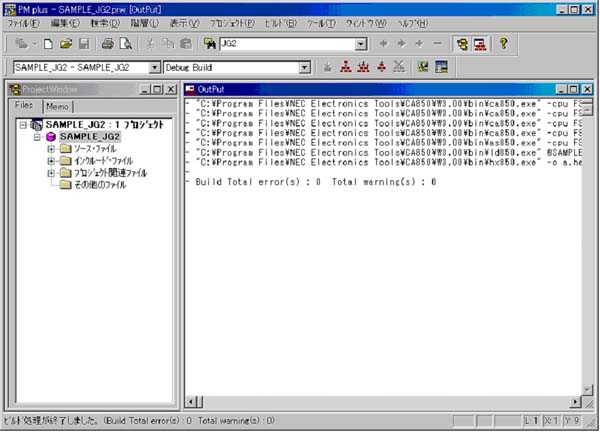Toggle the Project Window display icon
Viewport: 600px width, 432px height.
coord(462,44)
